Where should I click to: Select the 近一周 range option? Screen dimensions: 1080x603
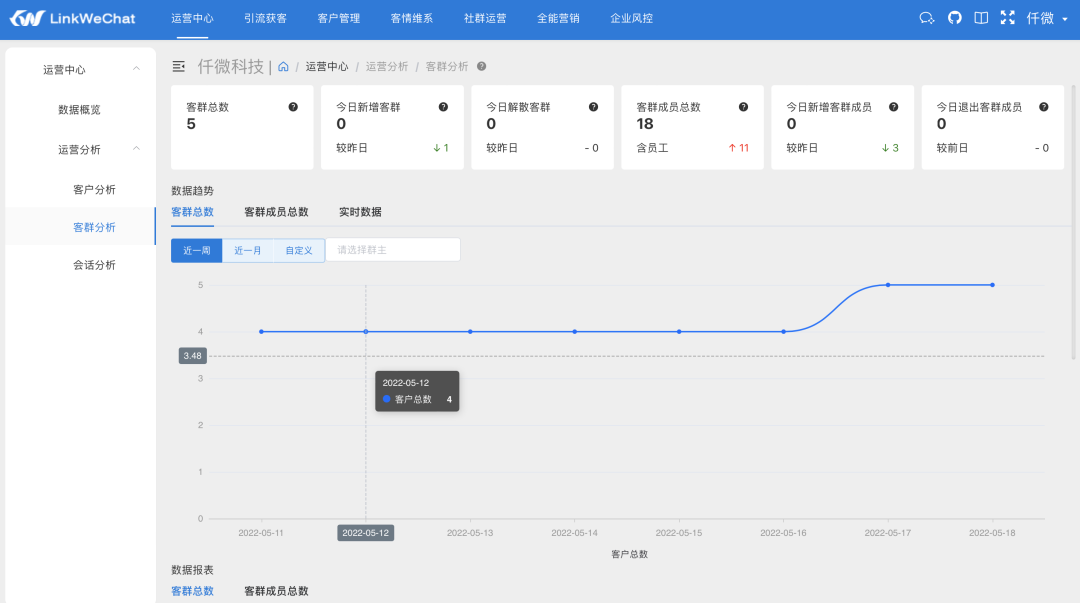pyautogui.click(x=196, y=250)
